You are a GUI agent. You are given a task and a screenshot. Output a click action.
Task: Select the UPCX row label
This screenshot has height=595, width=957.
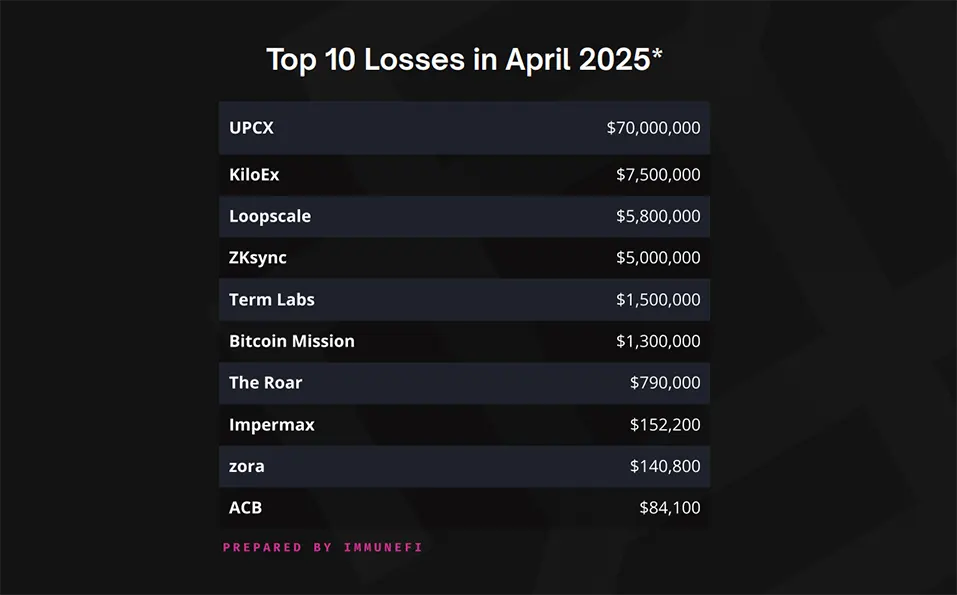point(251,128)
